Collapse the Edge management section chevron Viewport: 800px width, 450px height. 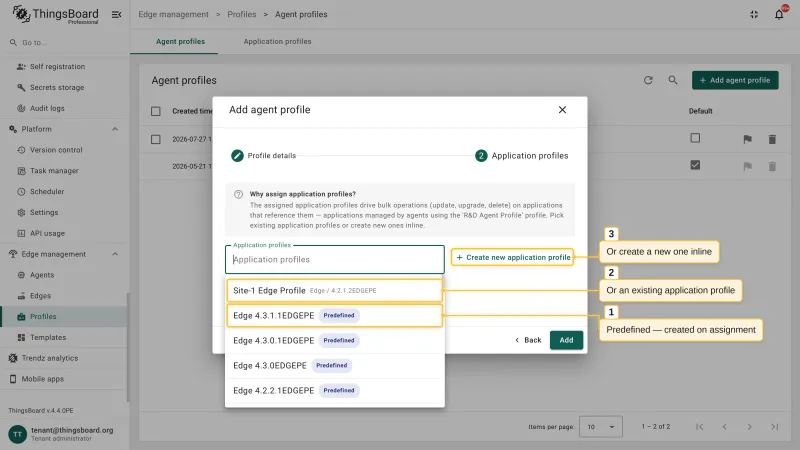tap(115, 254)
